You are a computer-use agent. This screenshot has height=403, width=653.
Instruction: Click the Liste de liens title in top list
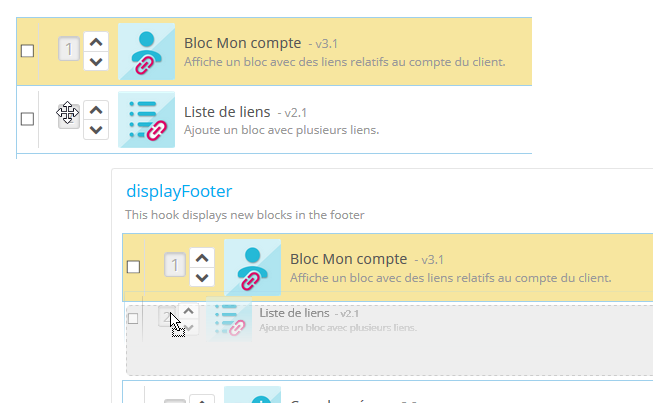point(227,112)
